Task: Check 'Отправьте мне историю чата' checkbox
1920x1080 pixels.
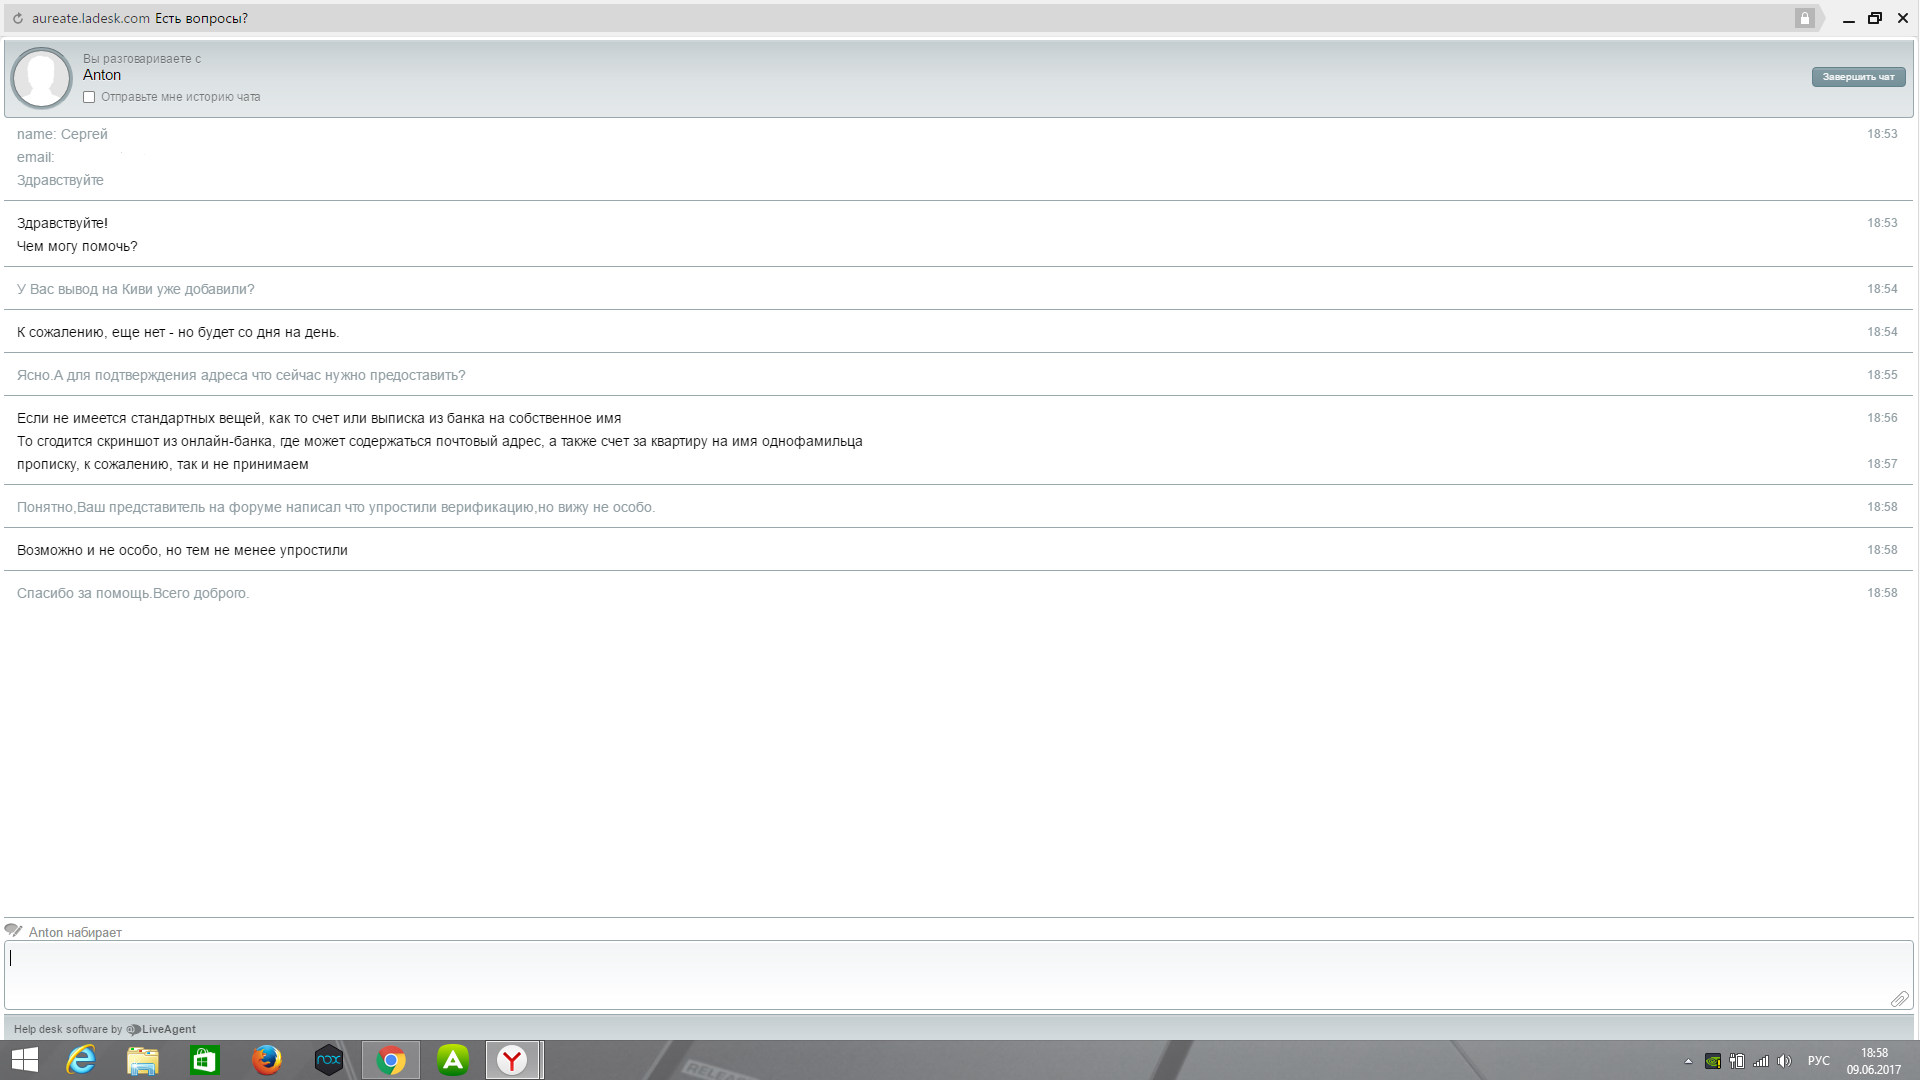Action: pos(89,97)
